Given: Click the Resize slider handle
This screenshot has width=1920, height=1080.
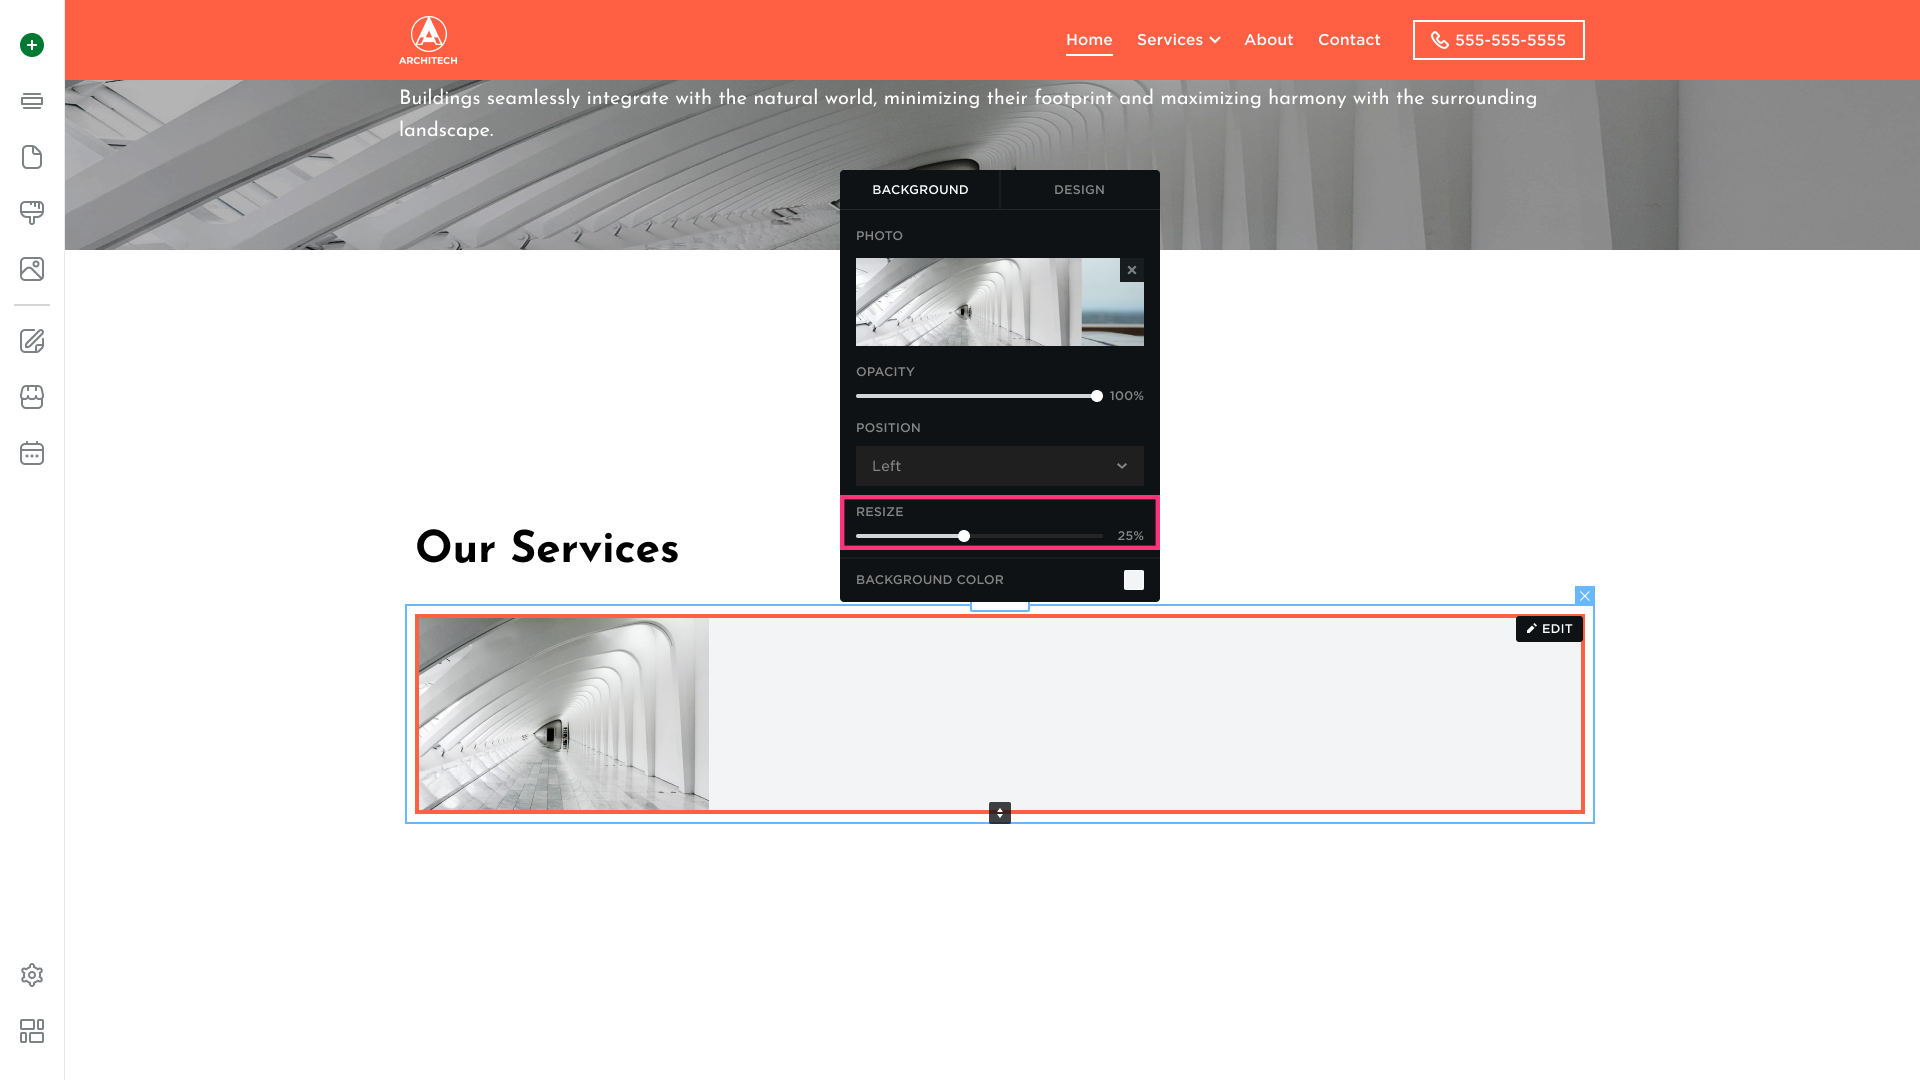Looking at the screenshot, I should click(964, 536).
